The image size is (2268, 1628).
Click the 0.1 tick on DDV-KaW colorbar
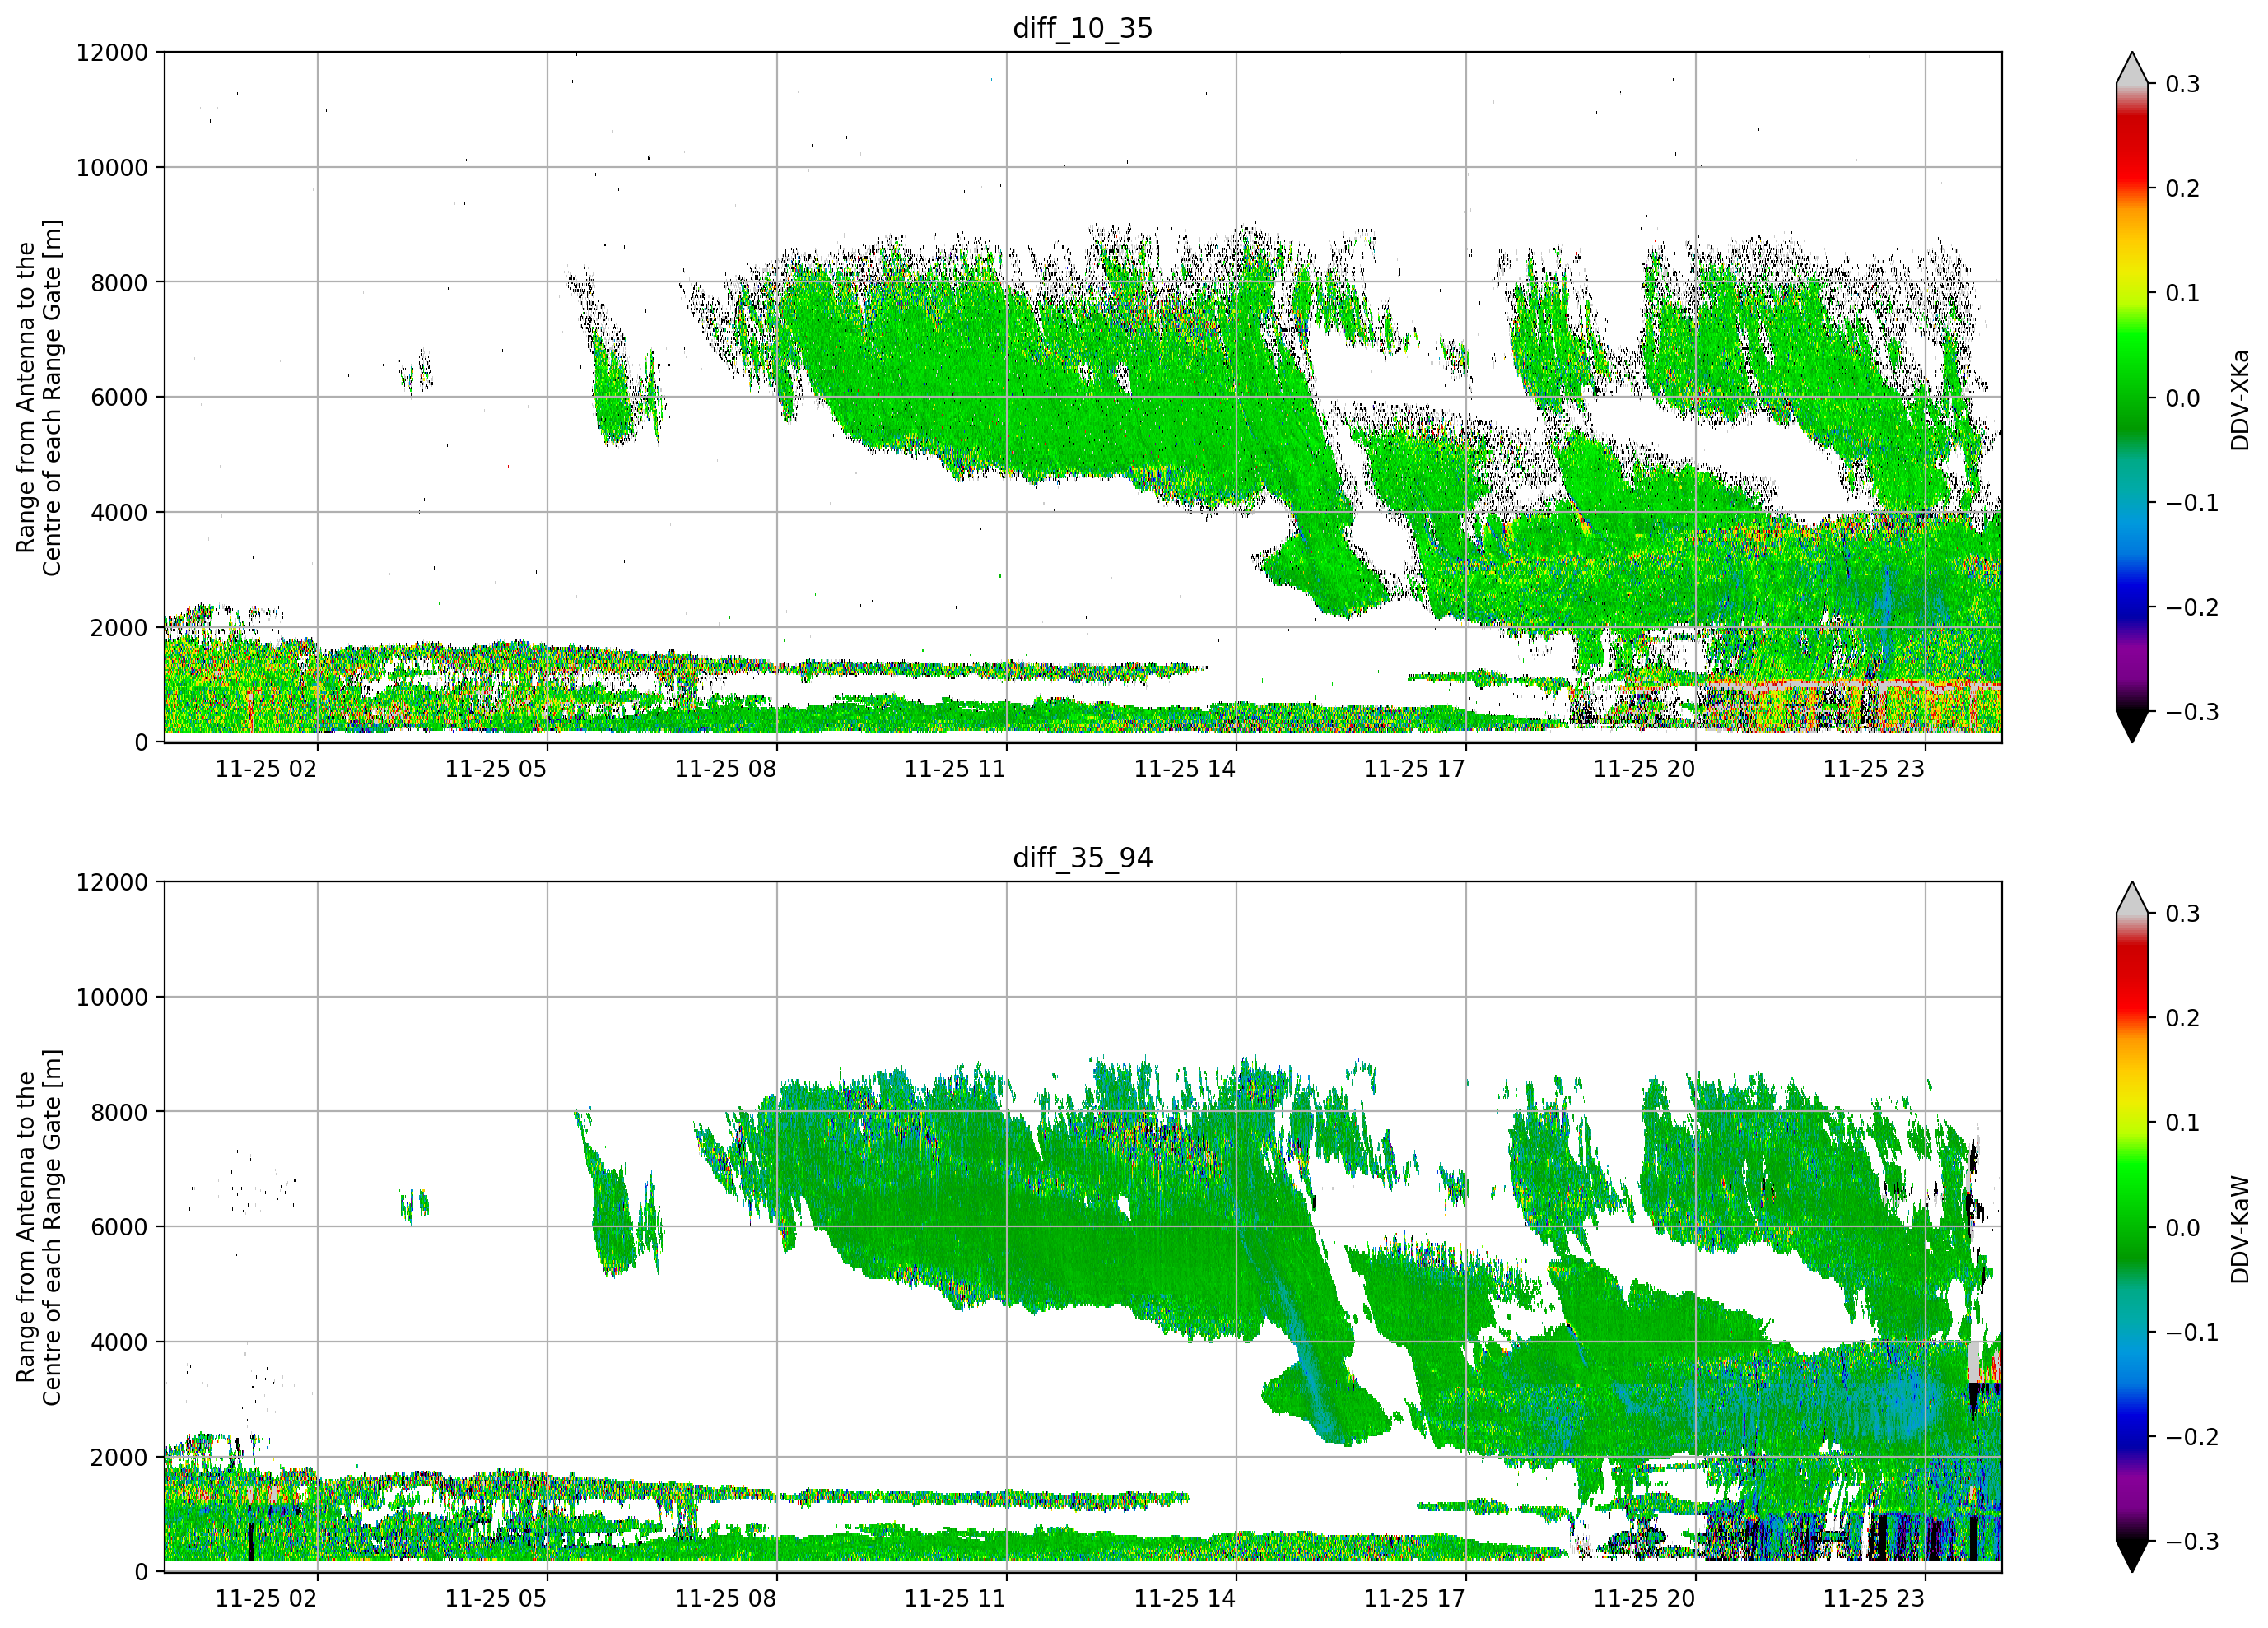coord(2182,1124)
